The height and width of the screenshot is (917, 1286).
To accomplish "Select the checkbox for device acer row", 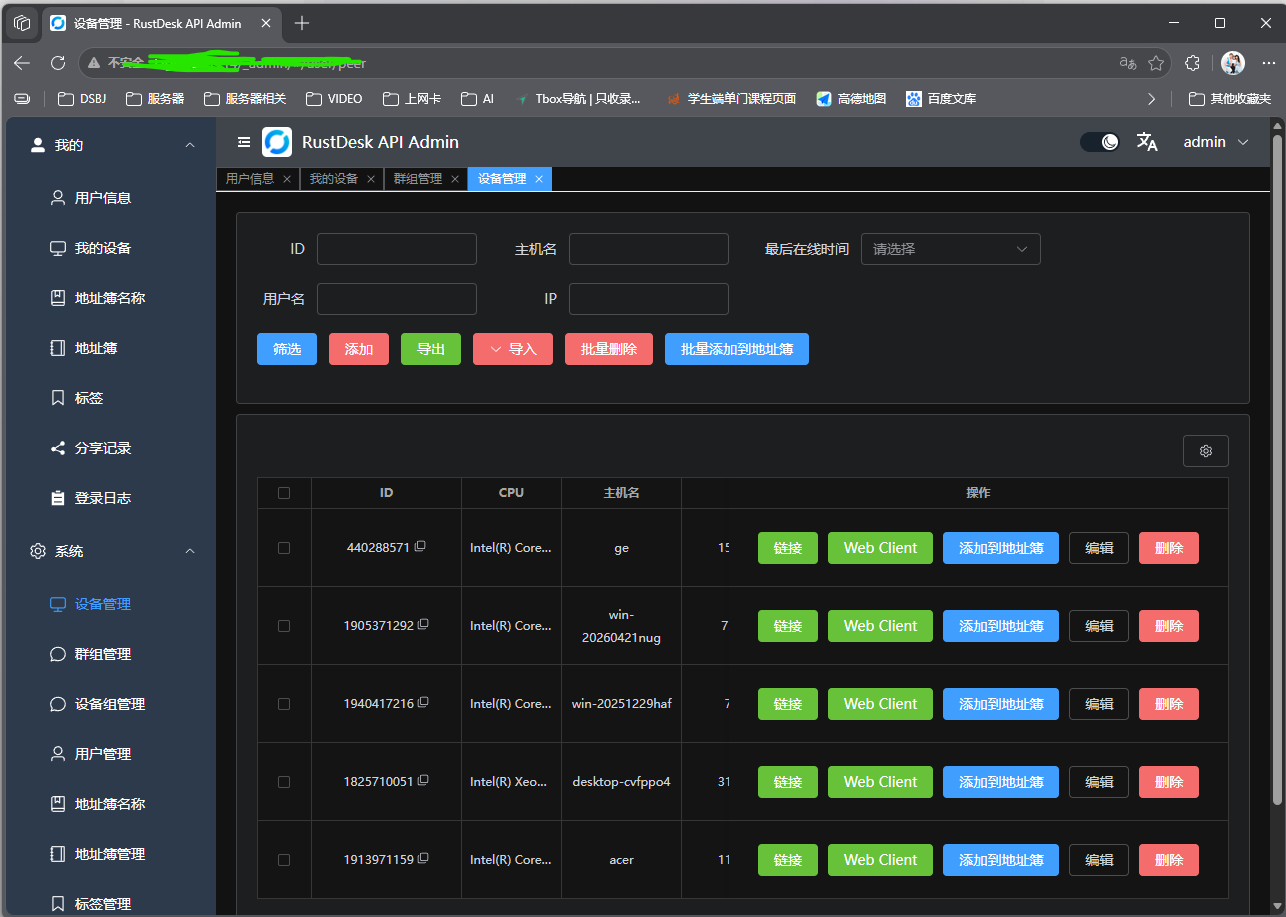I will point(284,860).
